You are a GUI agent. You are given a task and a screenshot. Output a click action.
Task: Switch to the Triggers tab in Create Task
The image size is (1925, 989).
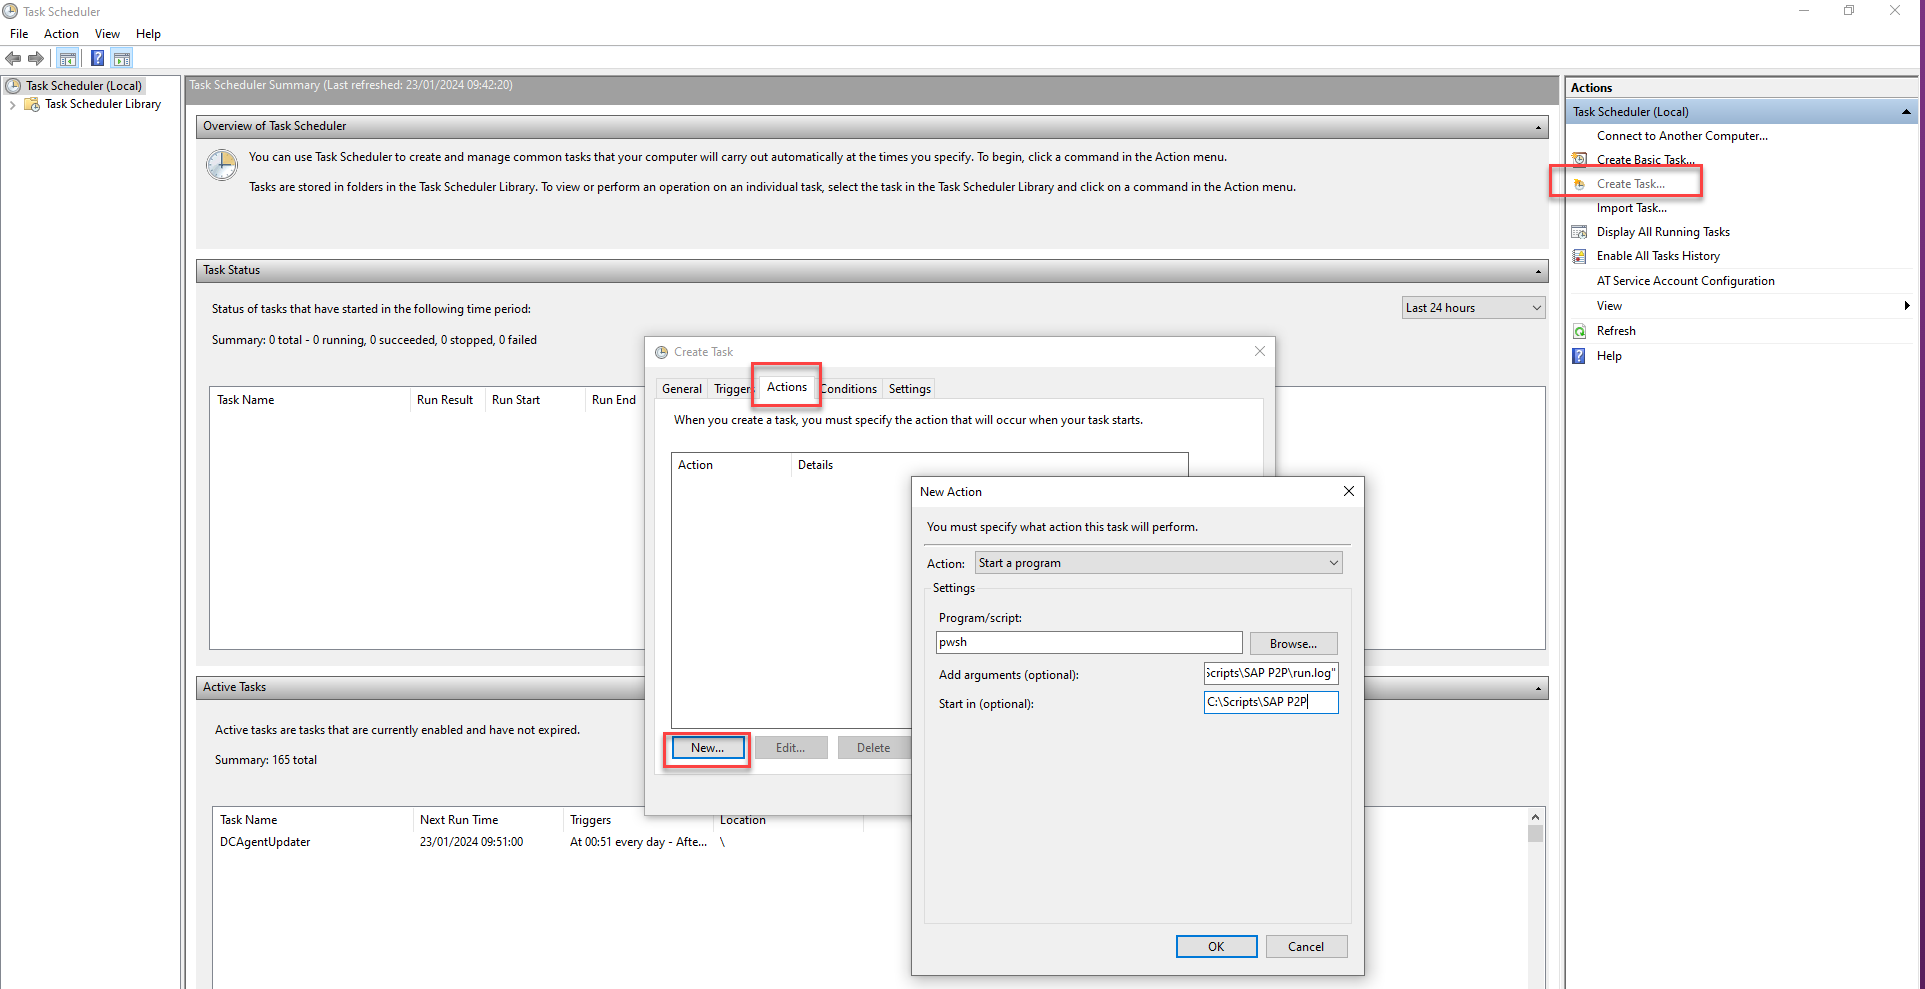[x=731, y=388]
